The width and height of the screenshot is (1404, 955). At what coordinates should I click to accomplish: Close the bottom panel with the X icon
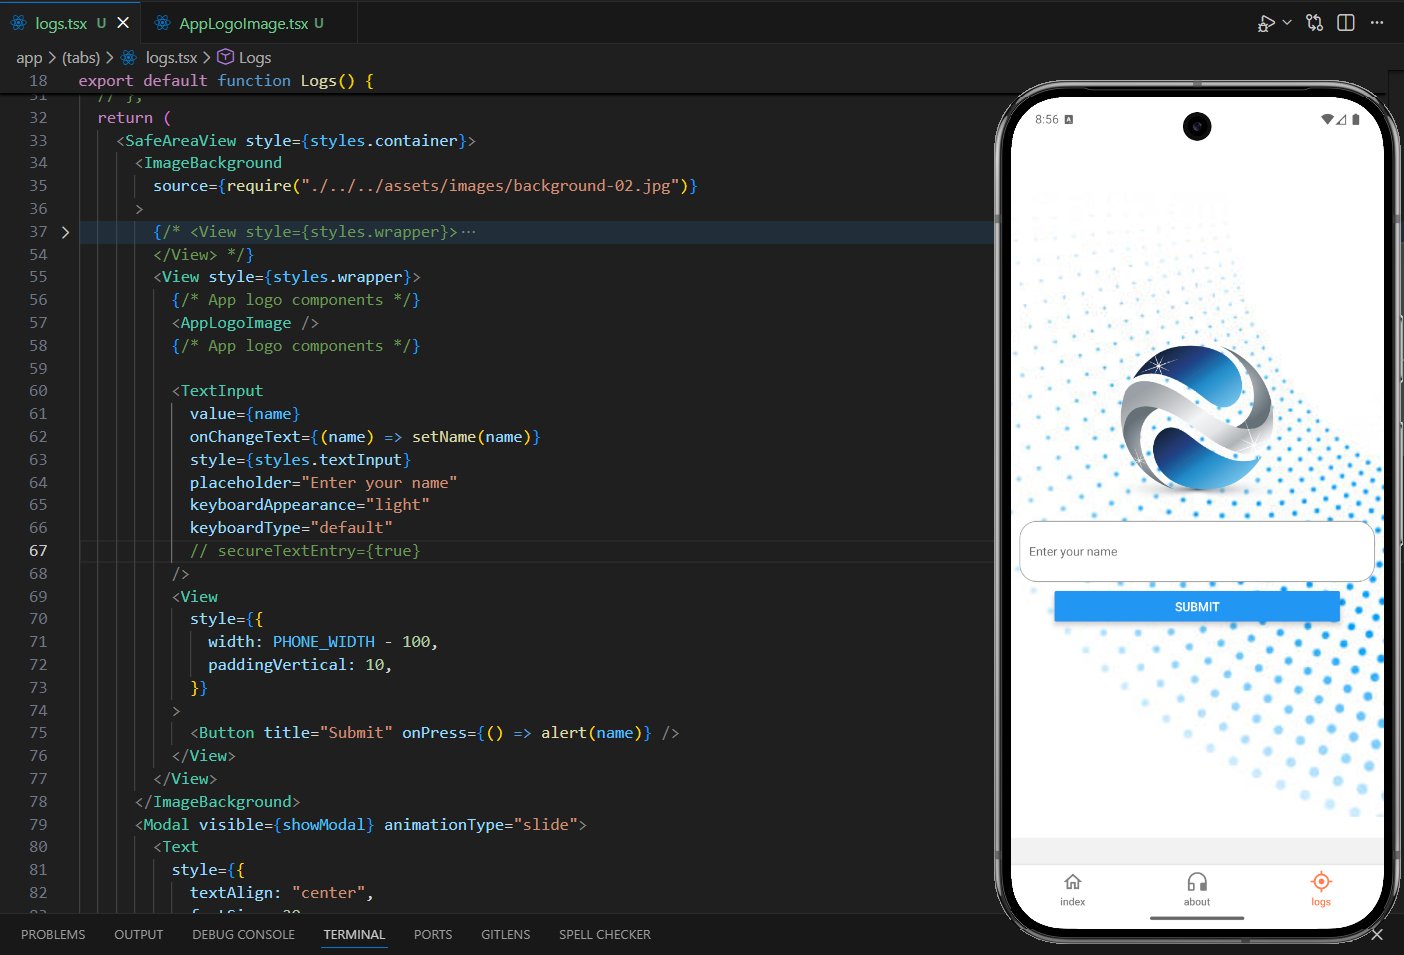pos(1377,934)
